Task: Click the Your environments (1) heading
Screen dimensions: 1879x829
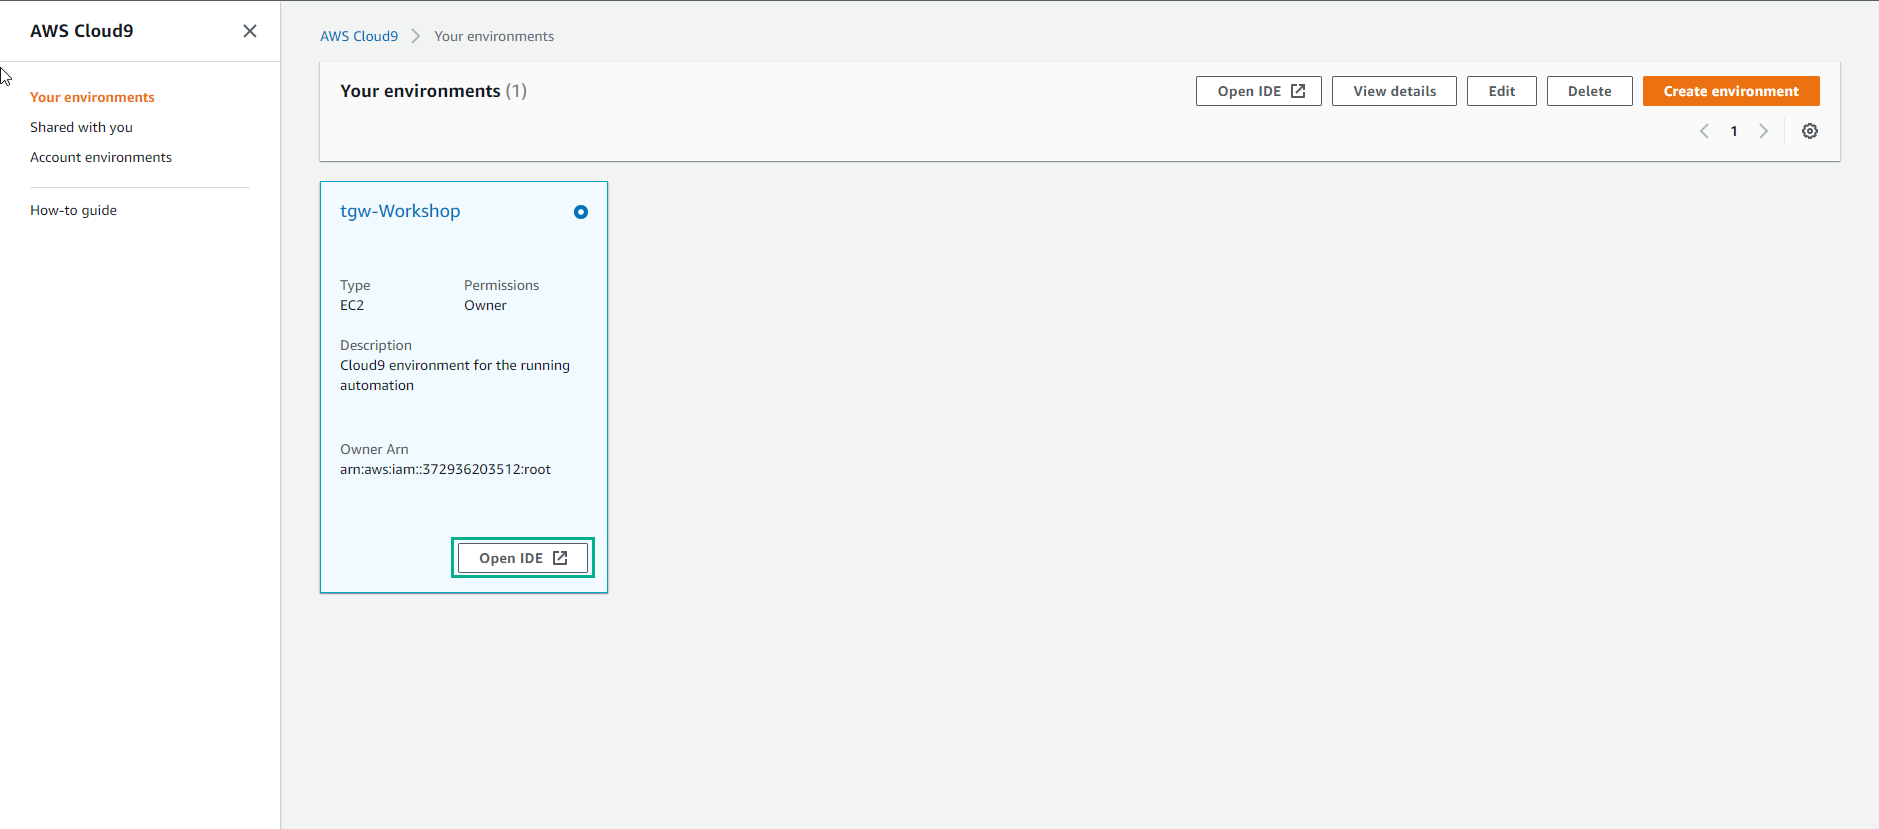Action: pos(433,91)
